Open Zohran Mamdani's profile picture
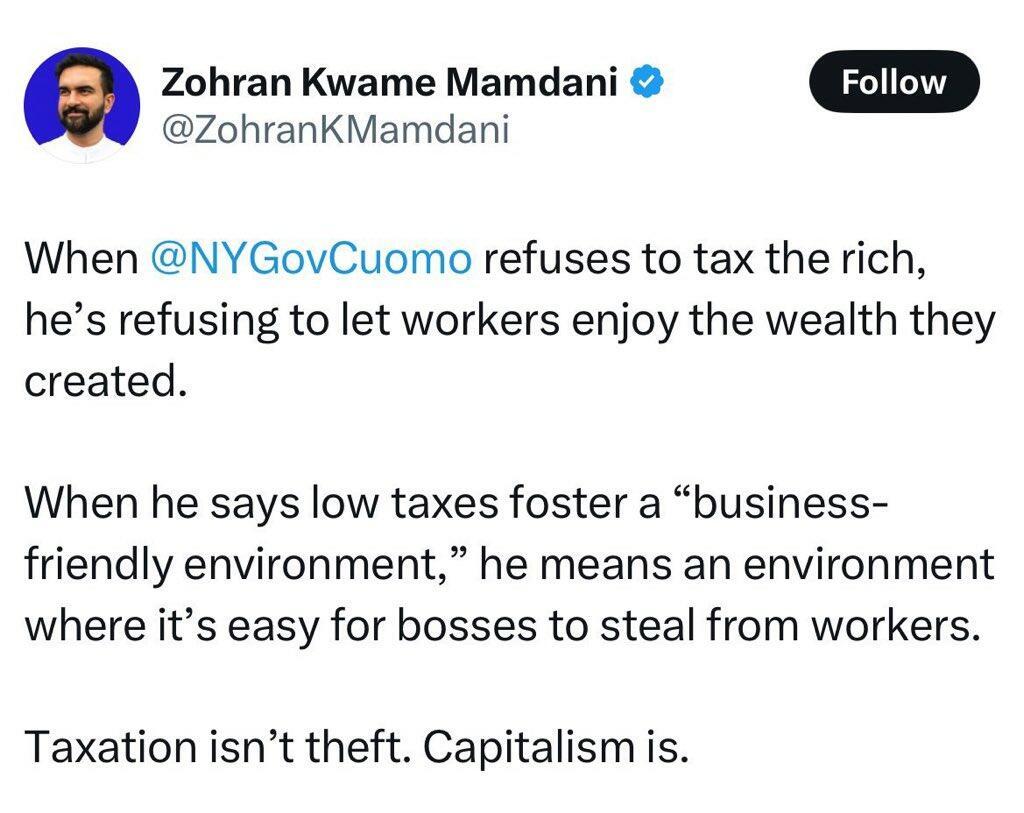This screenshot has height=813, width=1024. (81, 105)
